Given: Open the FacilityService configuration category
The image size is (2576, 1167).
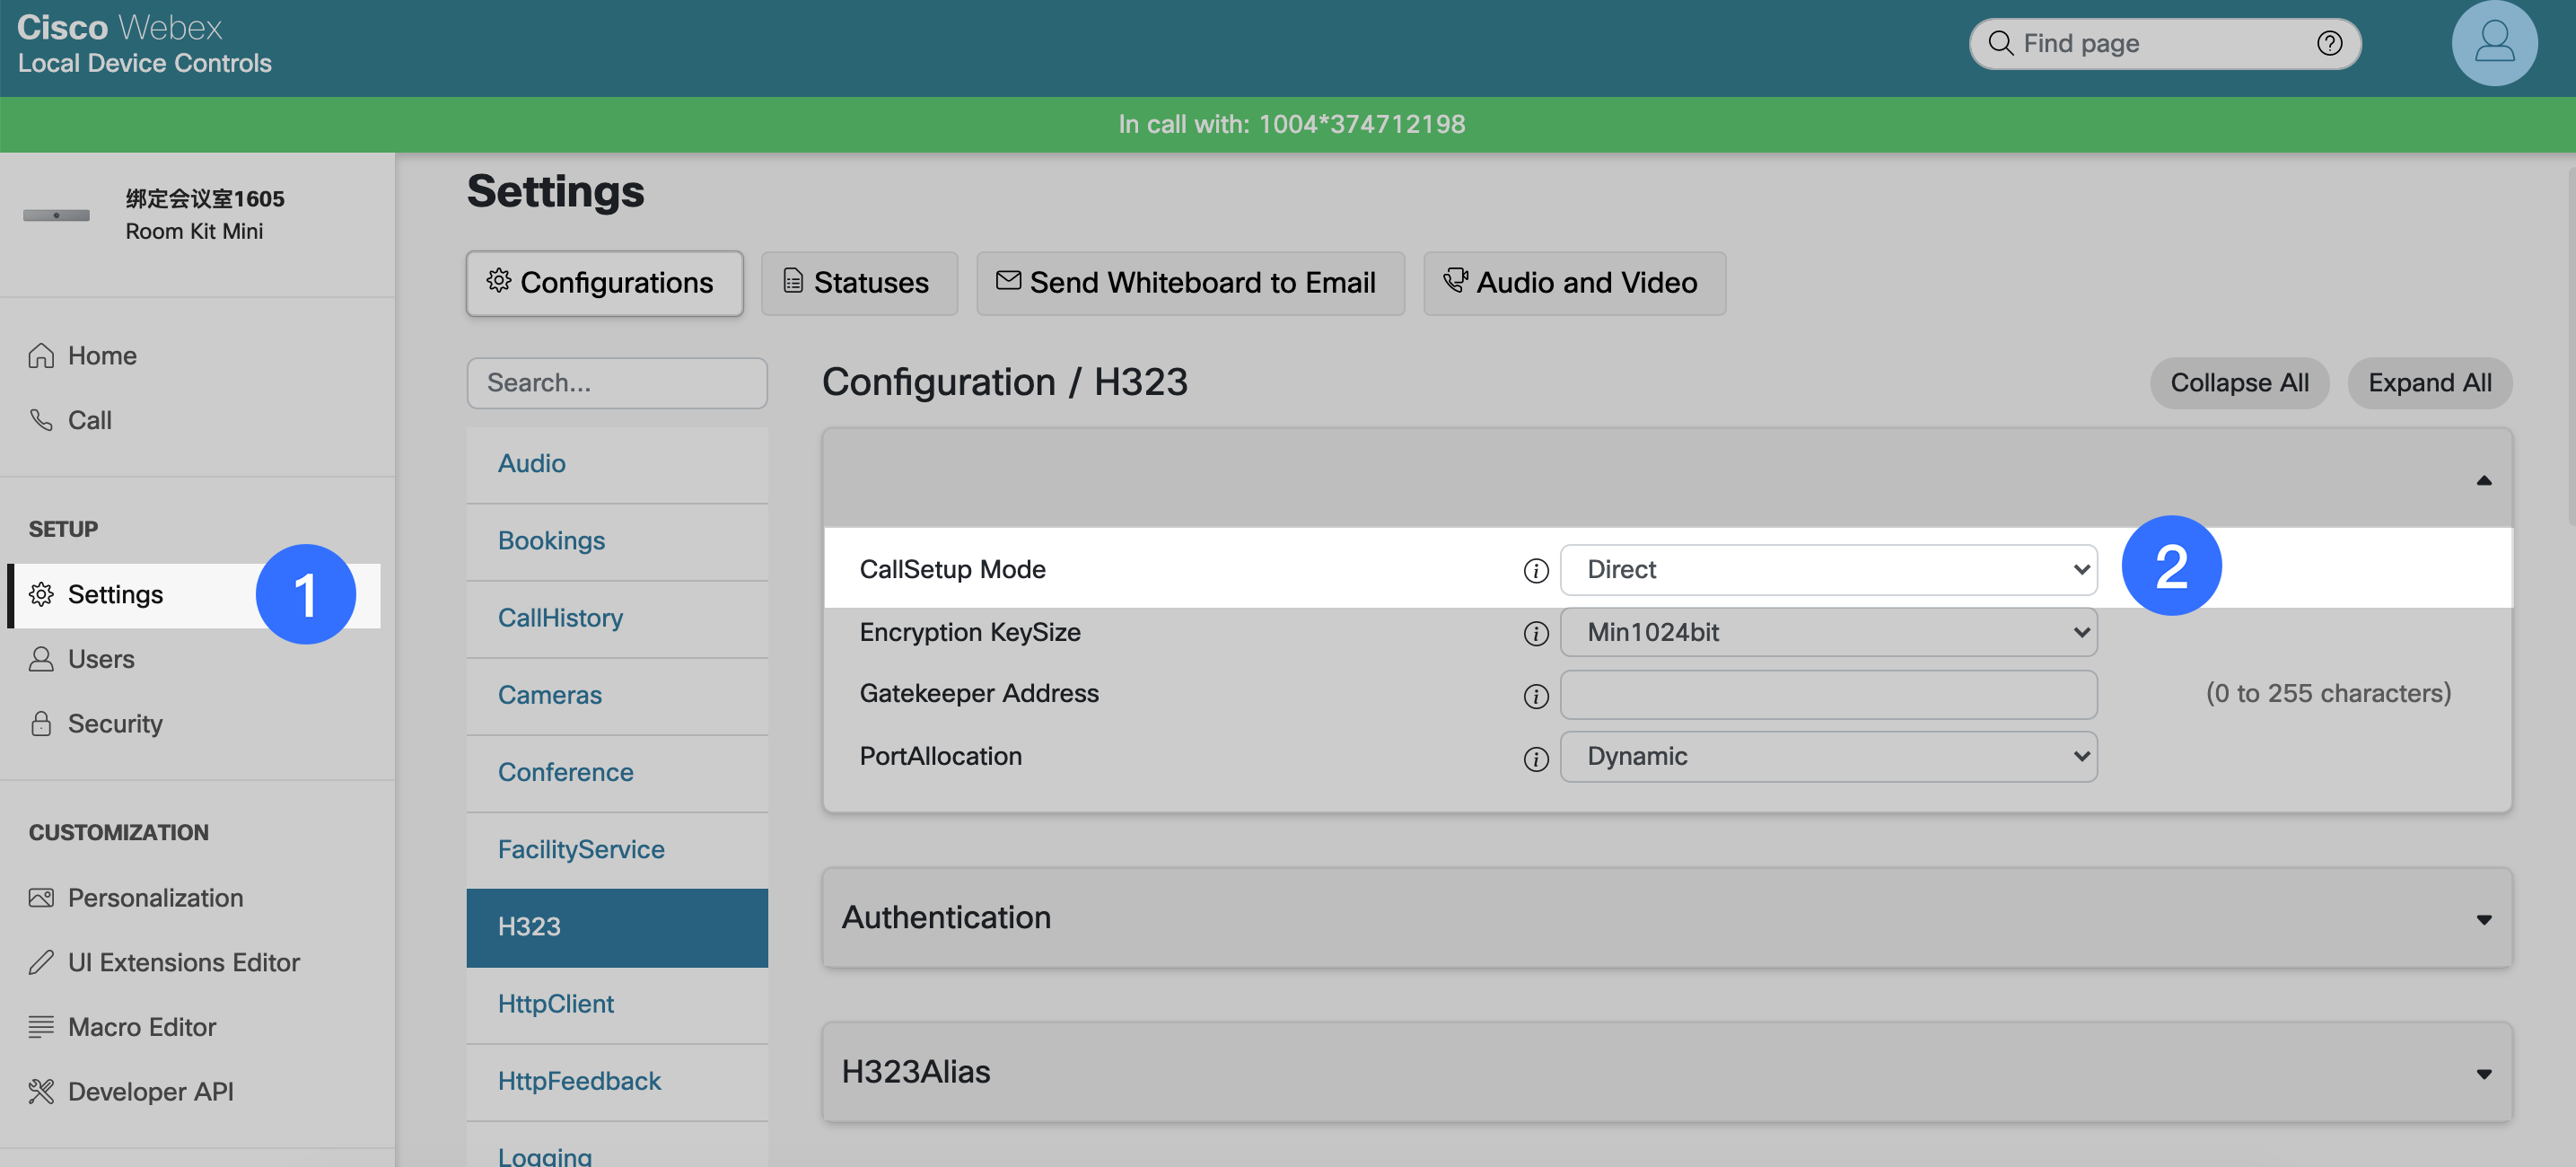Looking at the screenshot, I should (617, 849).
